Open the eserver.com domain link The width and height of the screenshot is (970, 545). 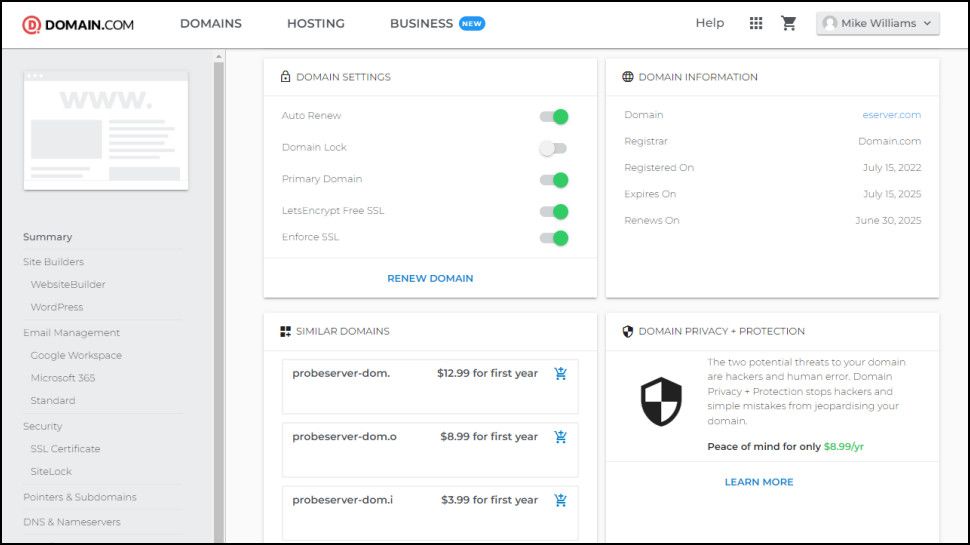click(x=891, y=115)
